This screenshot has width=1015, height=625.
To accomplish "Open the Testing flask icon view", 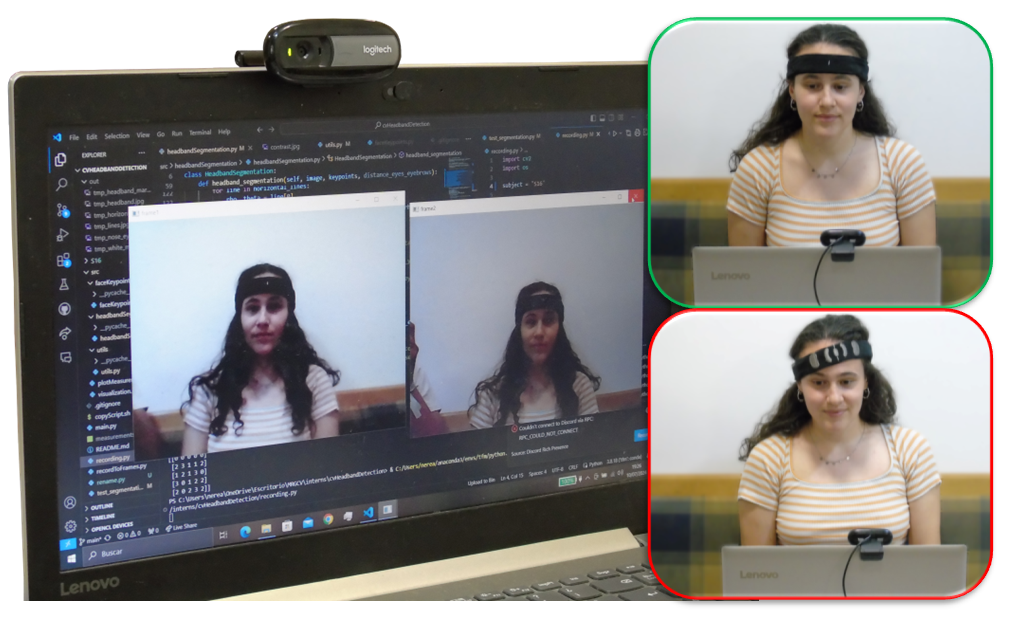I will pos(65,285).
